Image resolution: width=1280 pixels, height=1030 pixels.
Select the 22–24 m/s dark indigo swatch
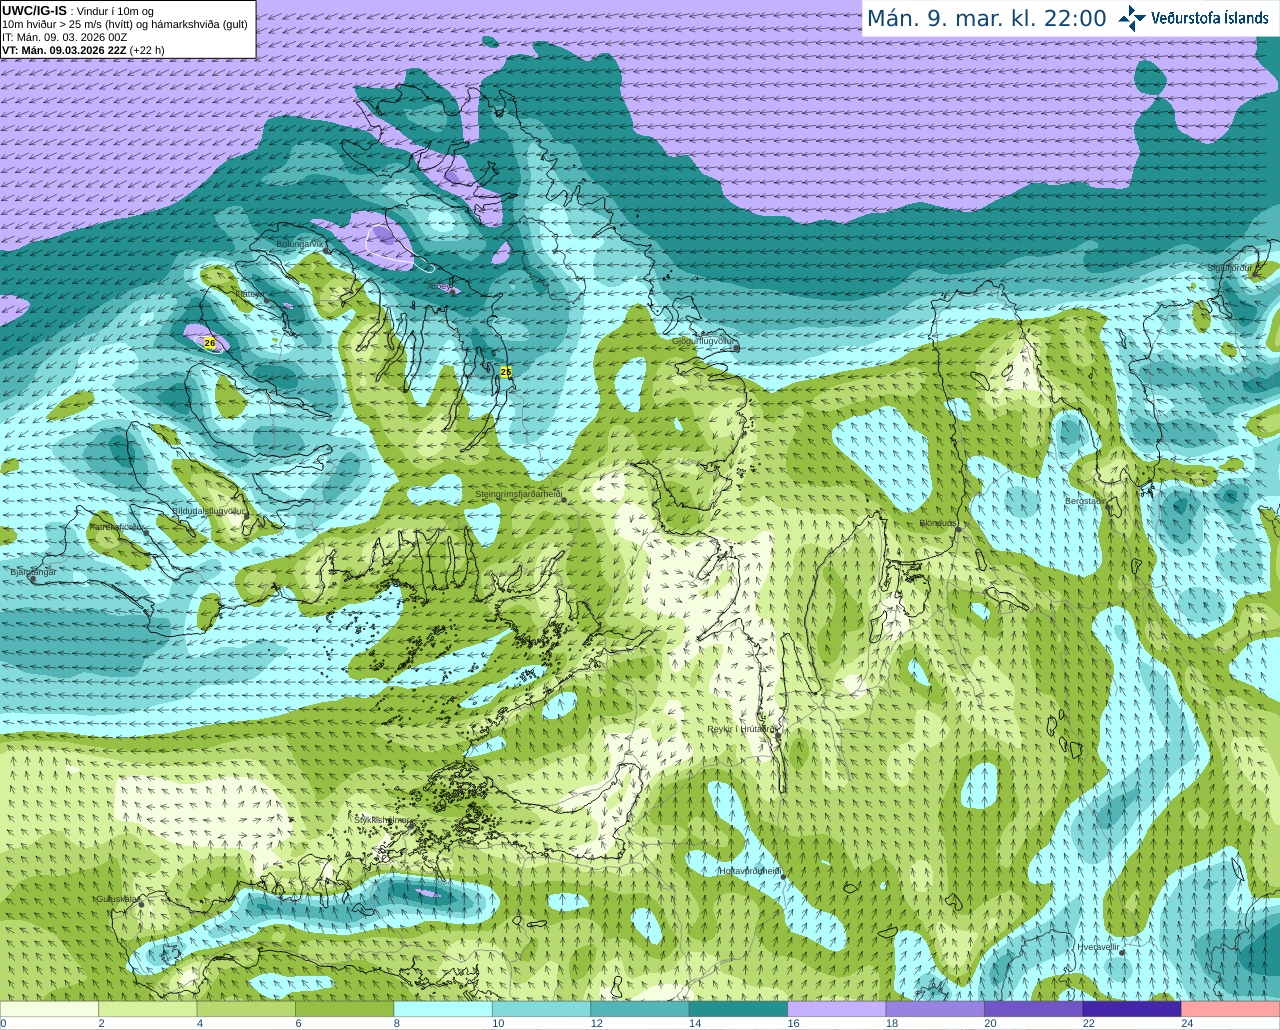point(1132,1009)
